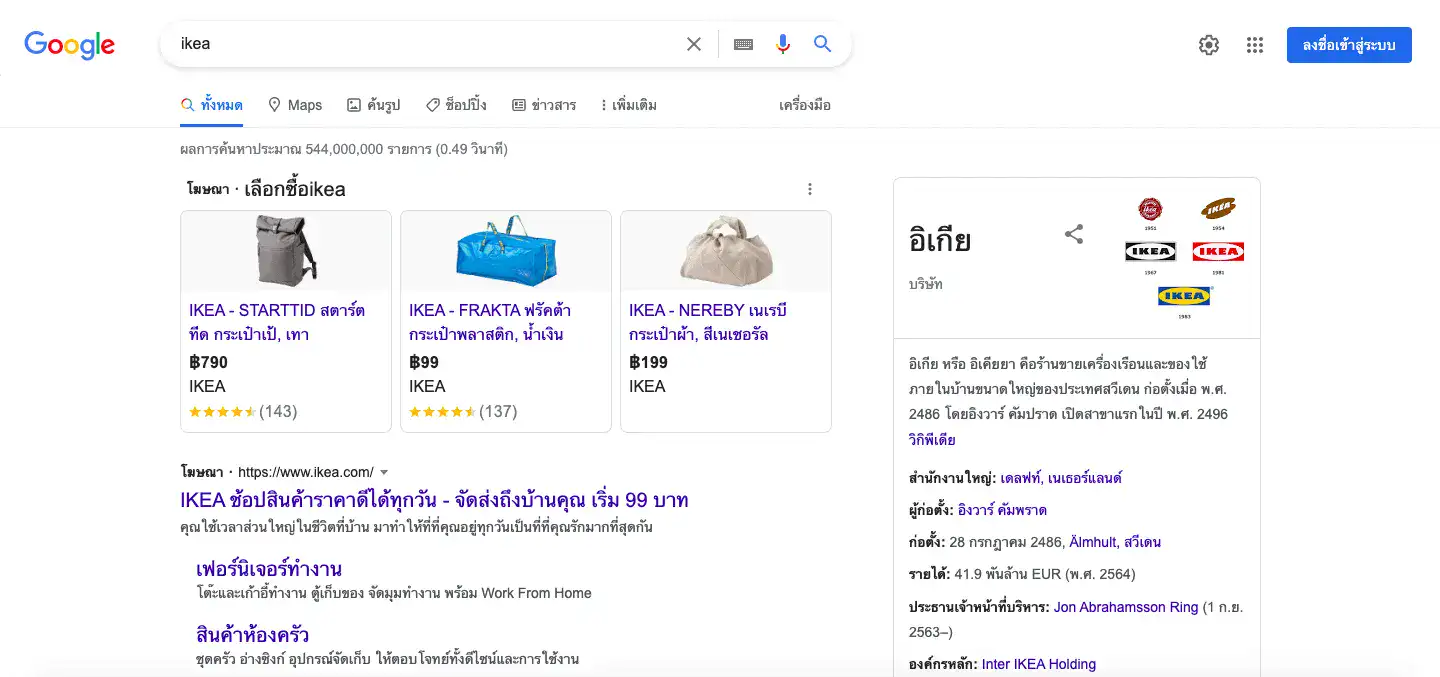The width and height of the screenshot is (1440, 677).
Task: Clear the search query with the X icon
Action: (x=694, y=44)
